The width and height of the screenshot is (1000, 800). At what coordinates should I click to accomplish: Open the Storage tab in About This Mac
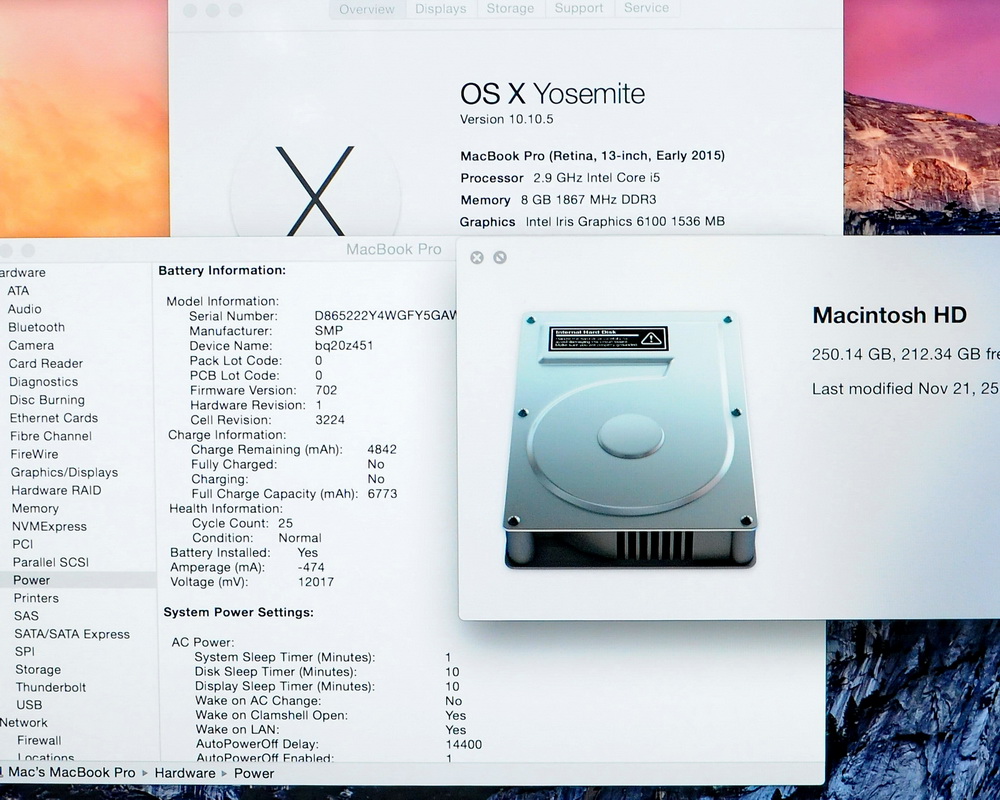coord(510,8)
